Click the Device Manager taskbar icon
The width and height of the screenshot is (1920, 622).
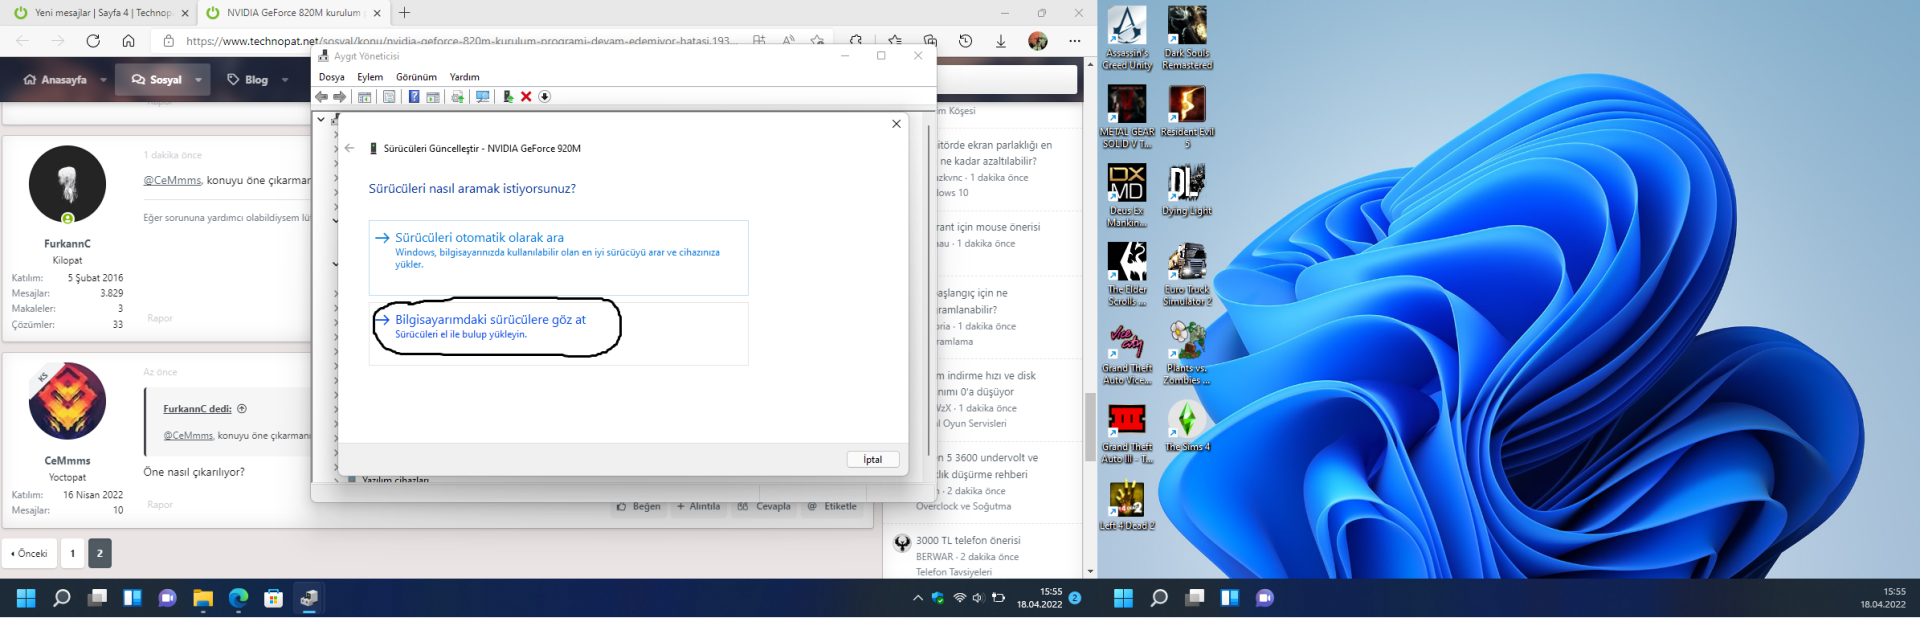309,598
